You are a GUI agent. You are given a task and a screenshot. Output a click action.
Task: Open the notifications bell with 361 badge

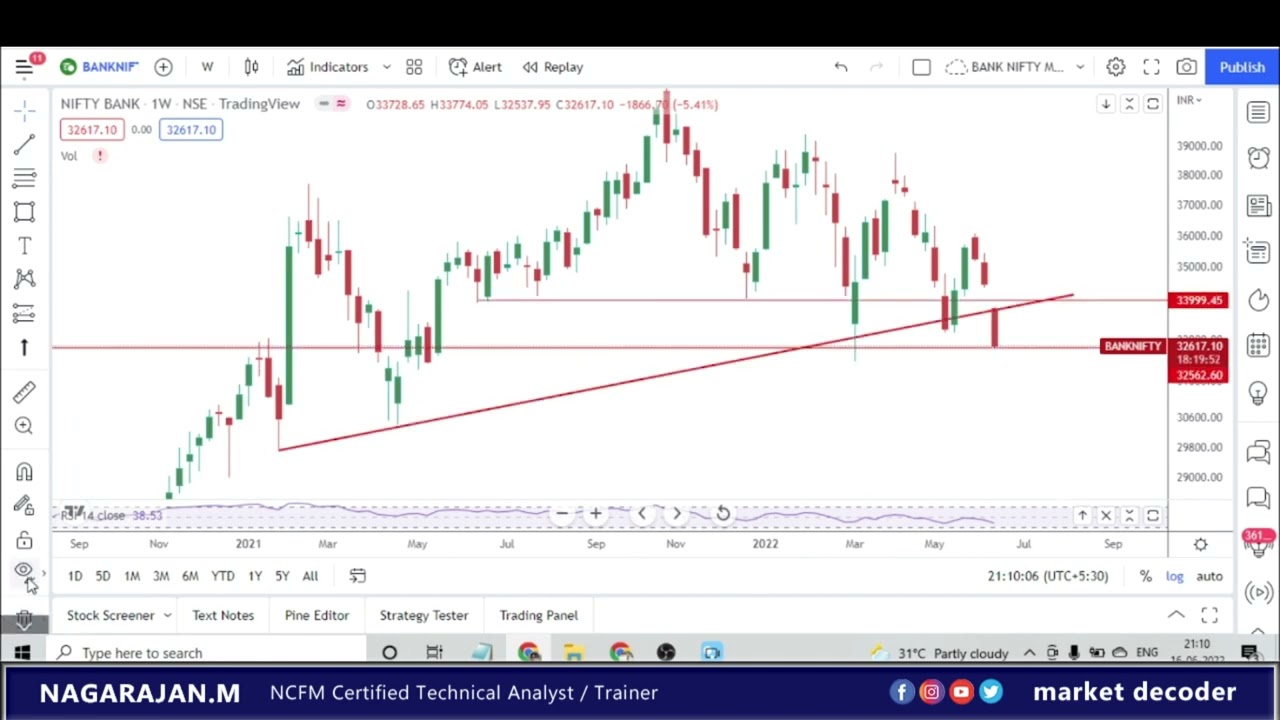point(1258,544)
